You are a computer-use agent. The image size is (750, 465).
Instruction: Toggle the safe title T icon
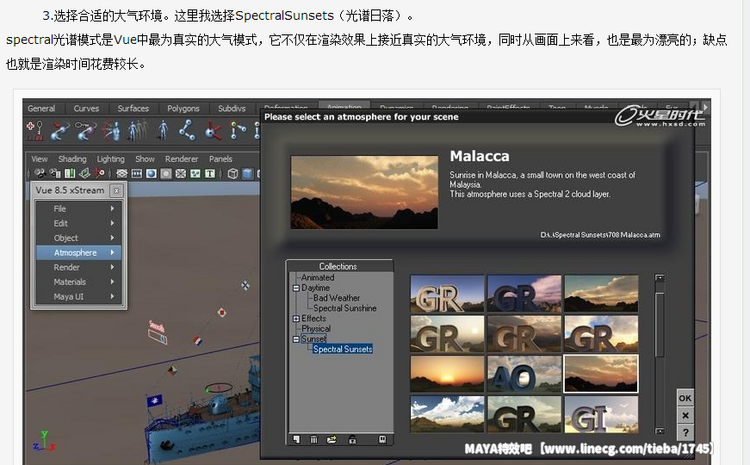coord(210,173)
